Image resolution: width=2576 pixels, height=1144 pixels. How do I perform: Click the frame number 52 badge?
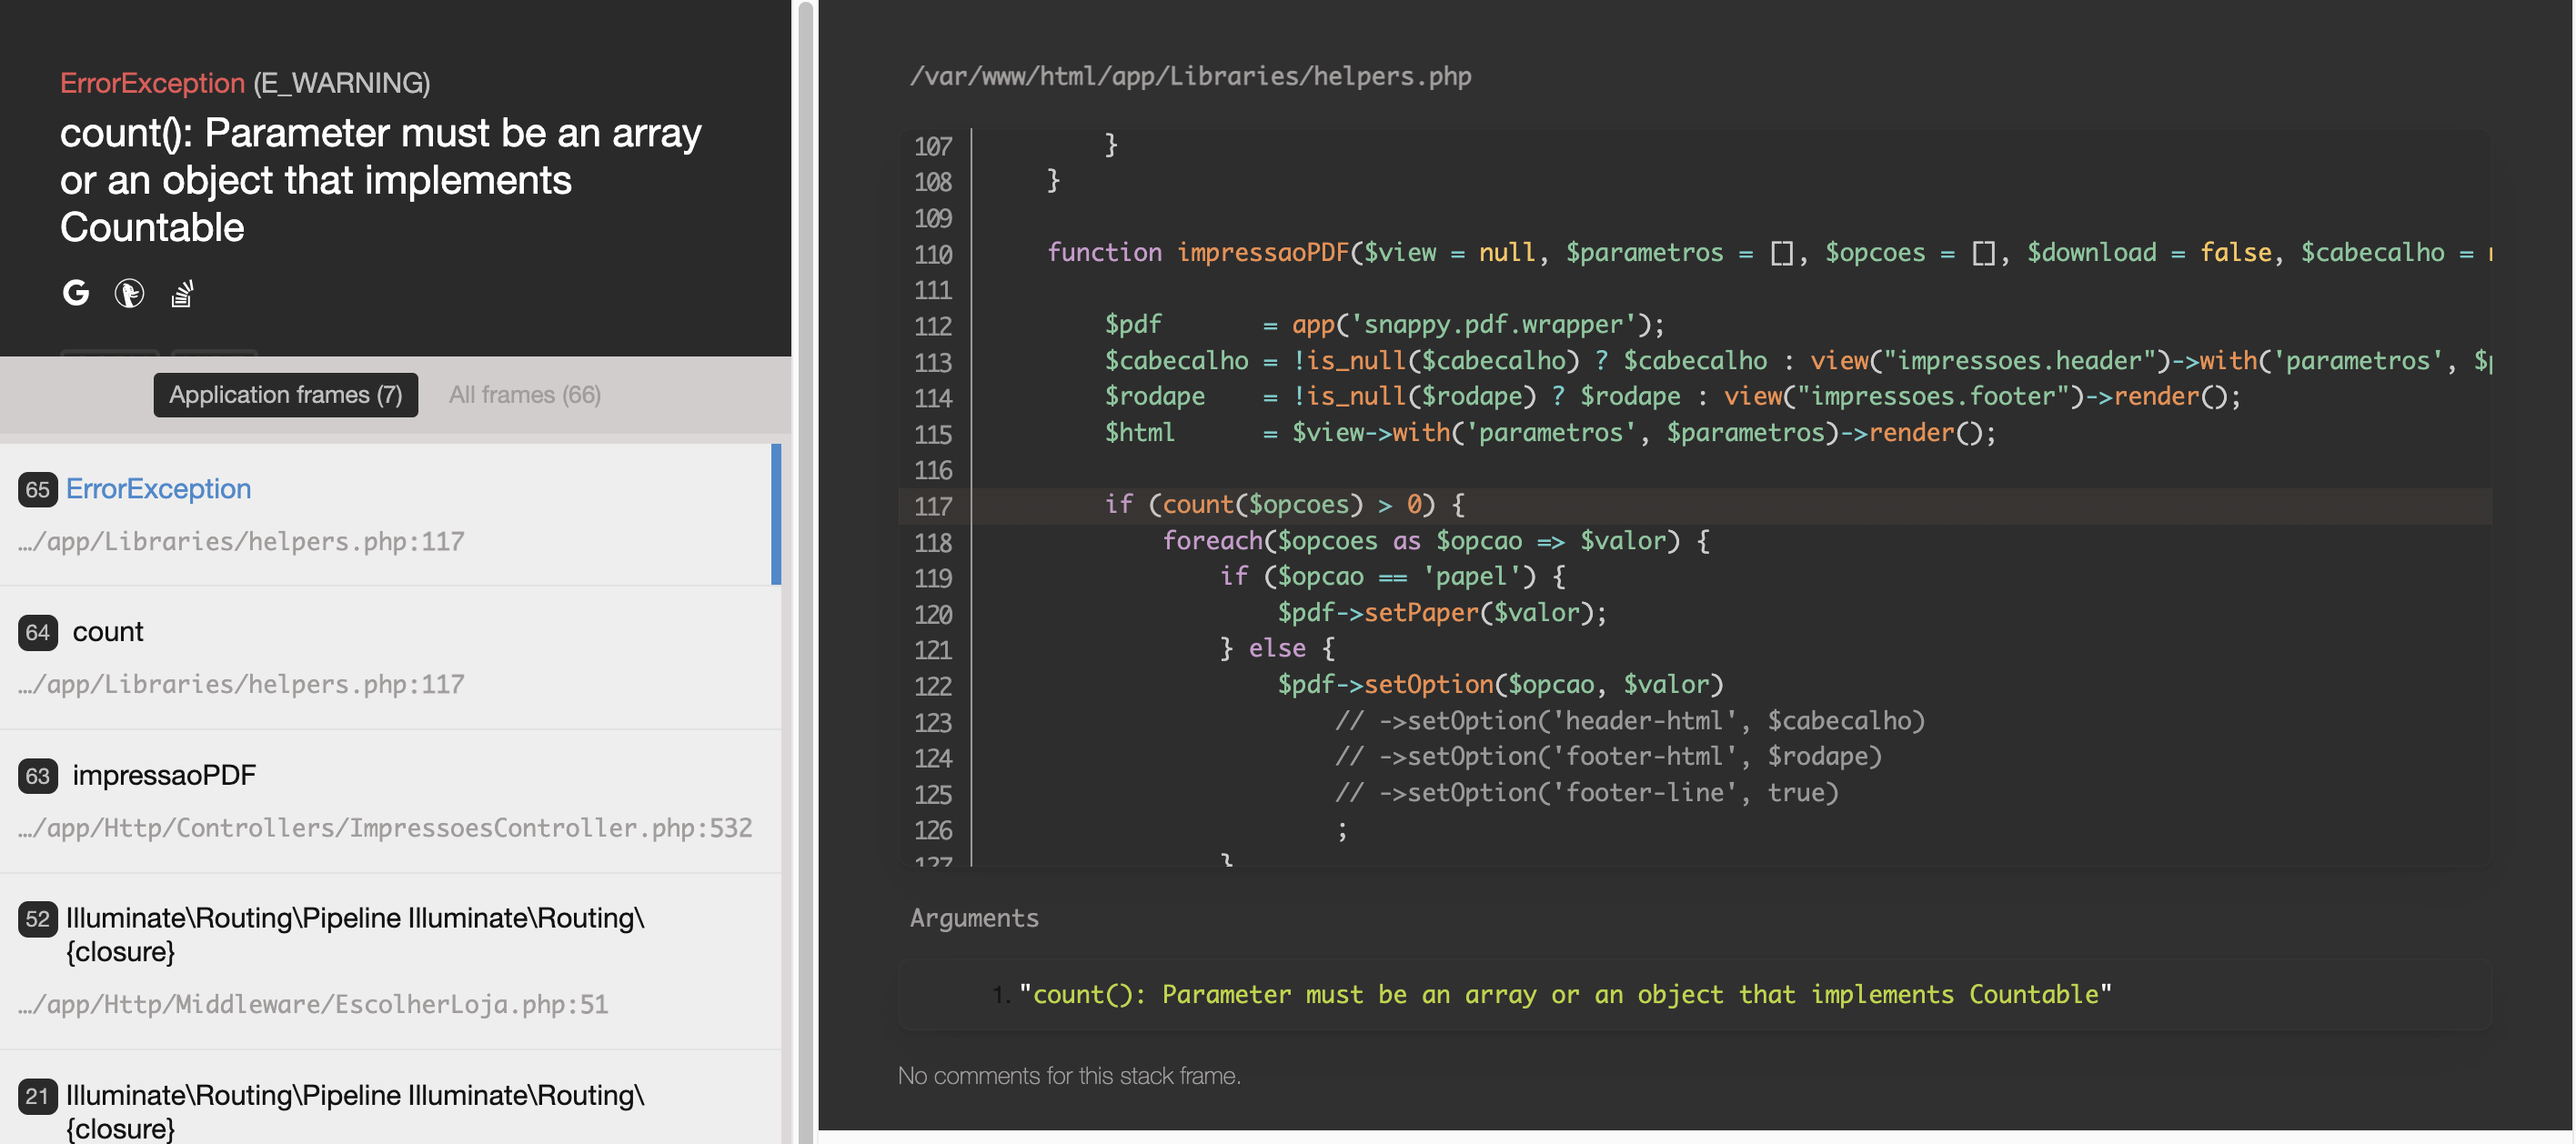[x=38, y=919]
